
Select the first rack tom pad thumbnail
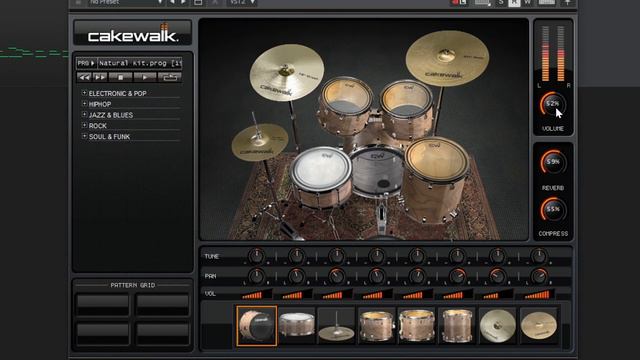tap(376, 326)
